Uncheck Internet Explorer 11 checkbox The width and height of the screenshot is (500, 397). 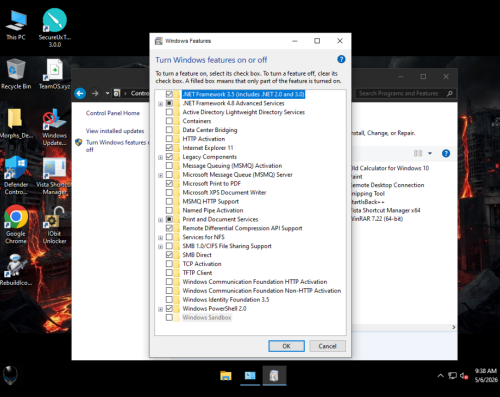click(x=169, y=148)
